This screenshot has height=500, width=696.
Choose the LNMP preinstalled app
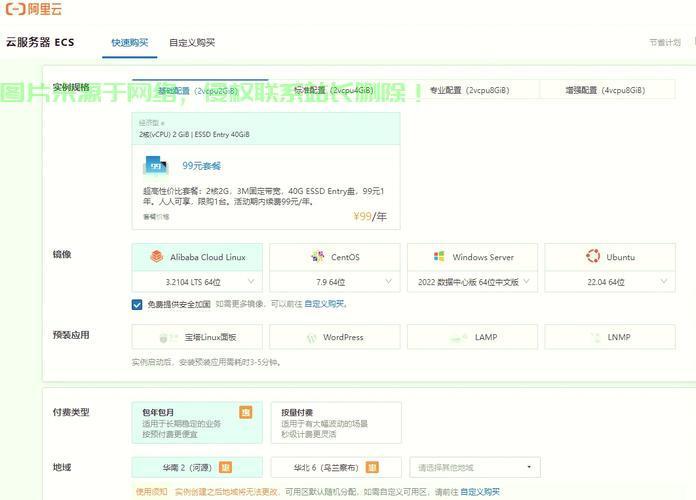(x=610, y=337)
